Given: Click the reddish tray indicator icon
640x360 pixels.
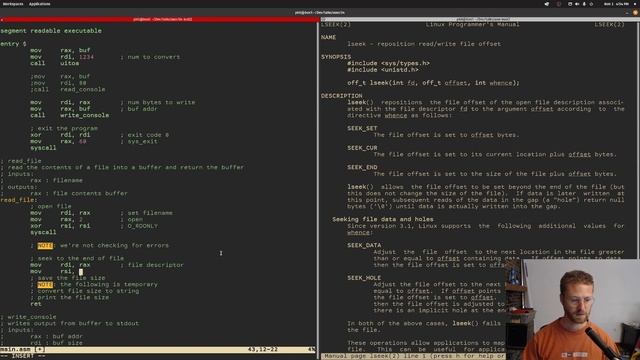Looking at the screenshot, I should (x=559, y=4).
